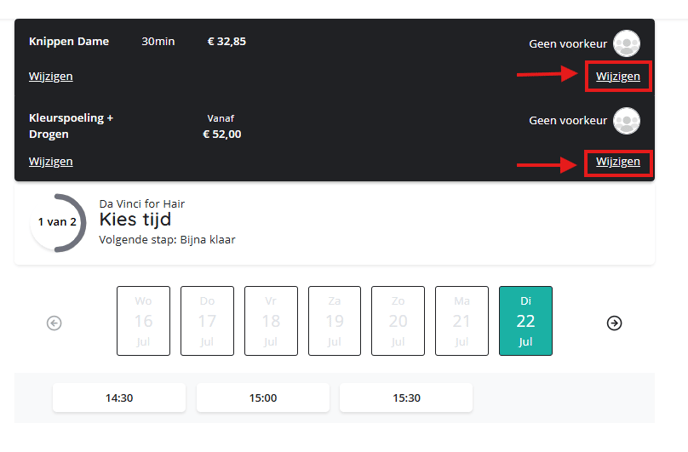Image resolution: width=688 pixels, height=452 pixels.
Task: Click the Kies tijd heading
Action: coord(143,220)
